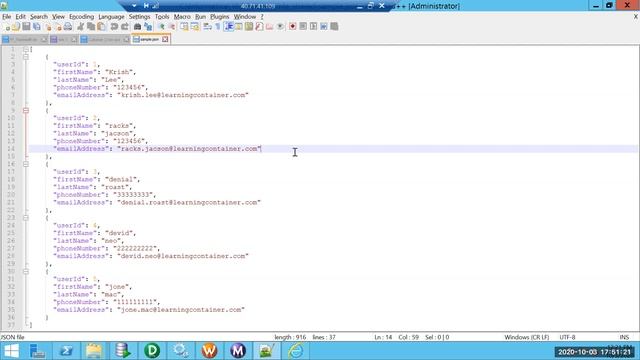Click Run Macro Multiple Times icon

pos(324,27)
